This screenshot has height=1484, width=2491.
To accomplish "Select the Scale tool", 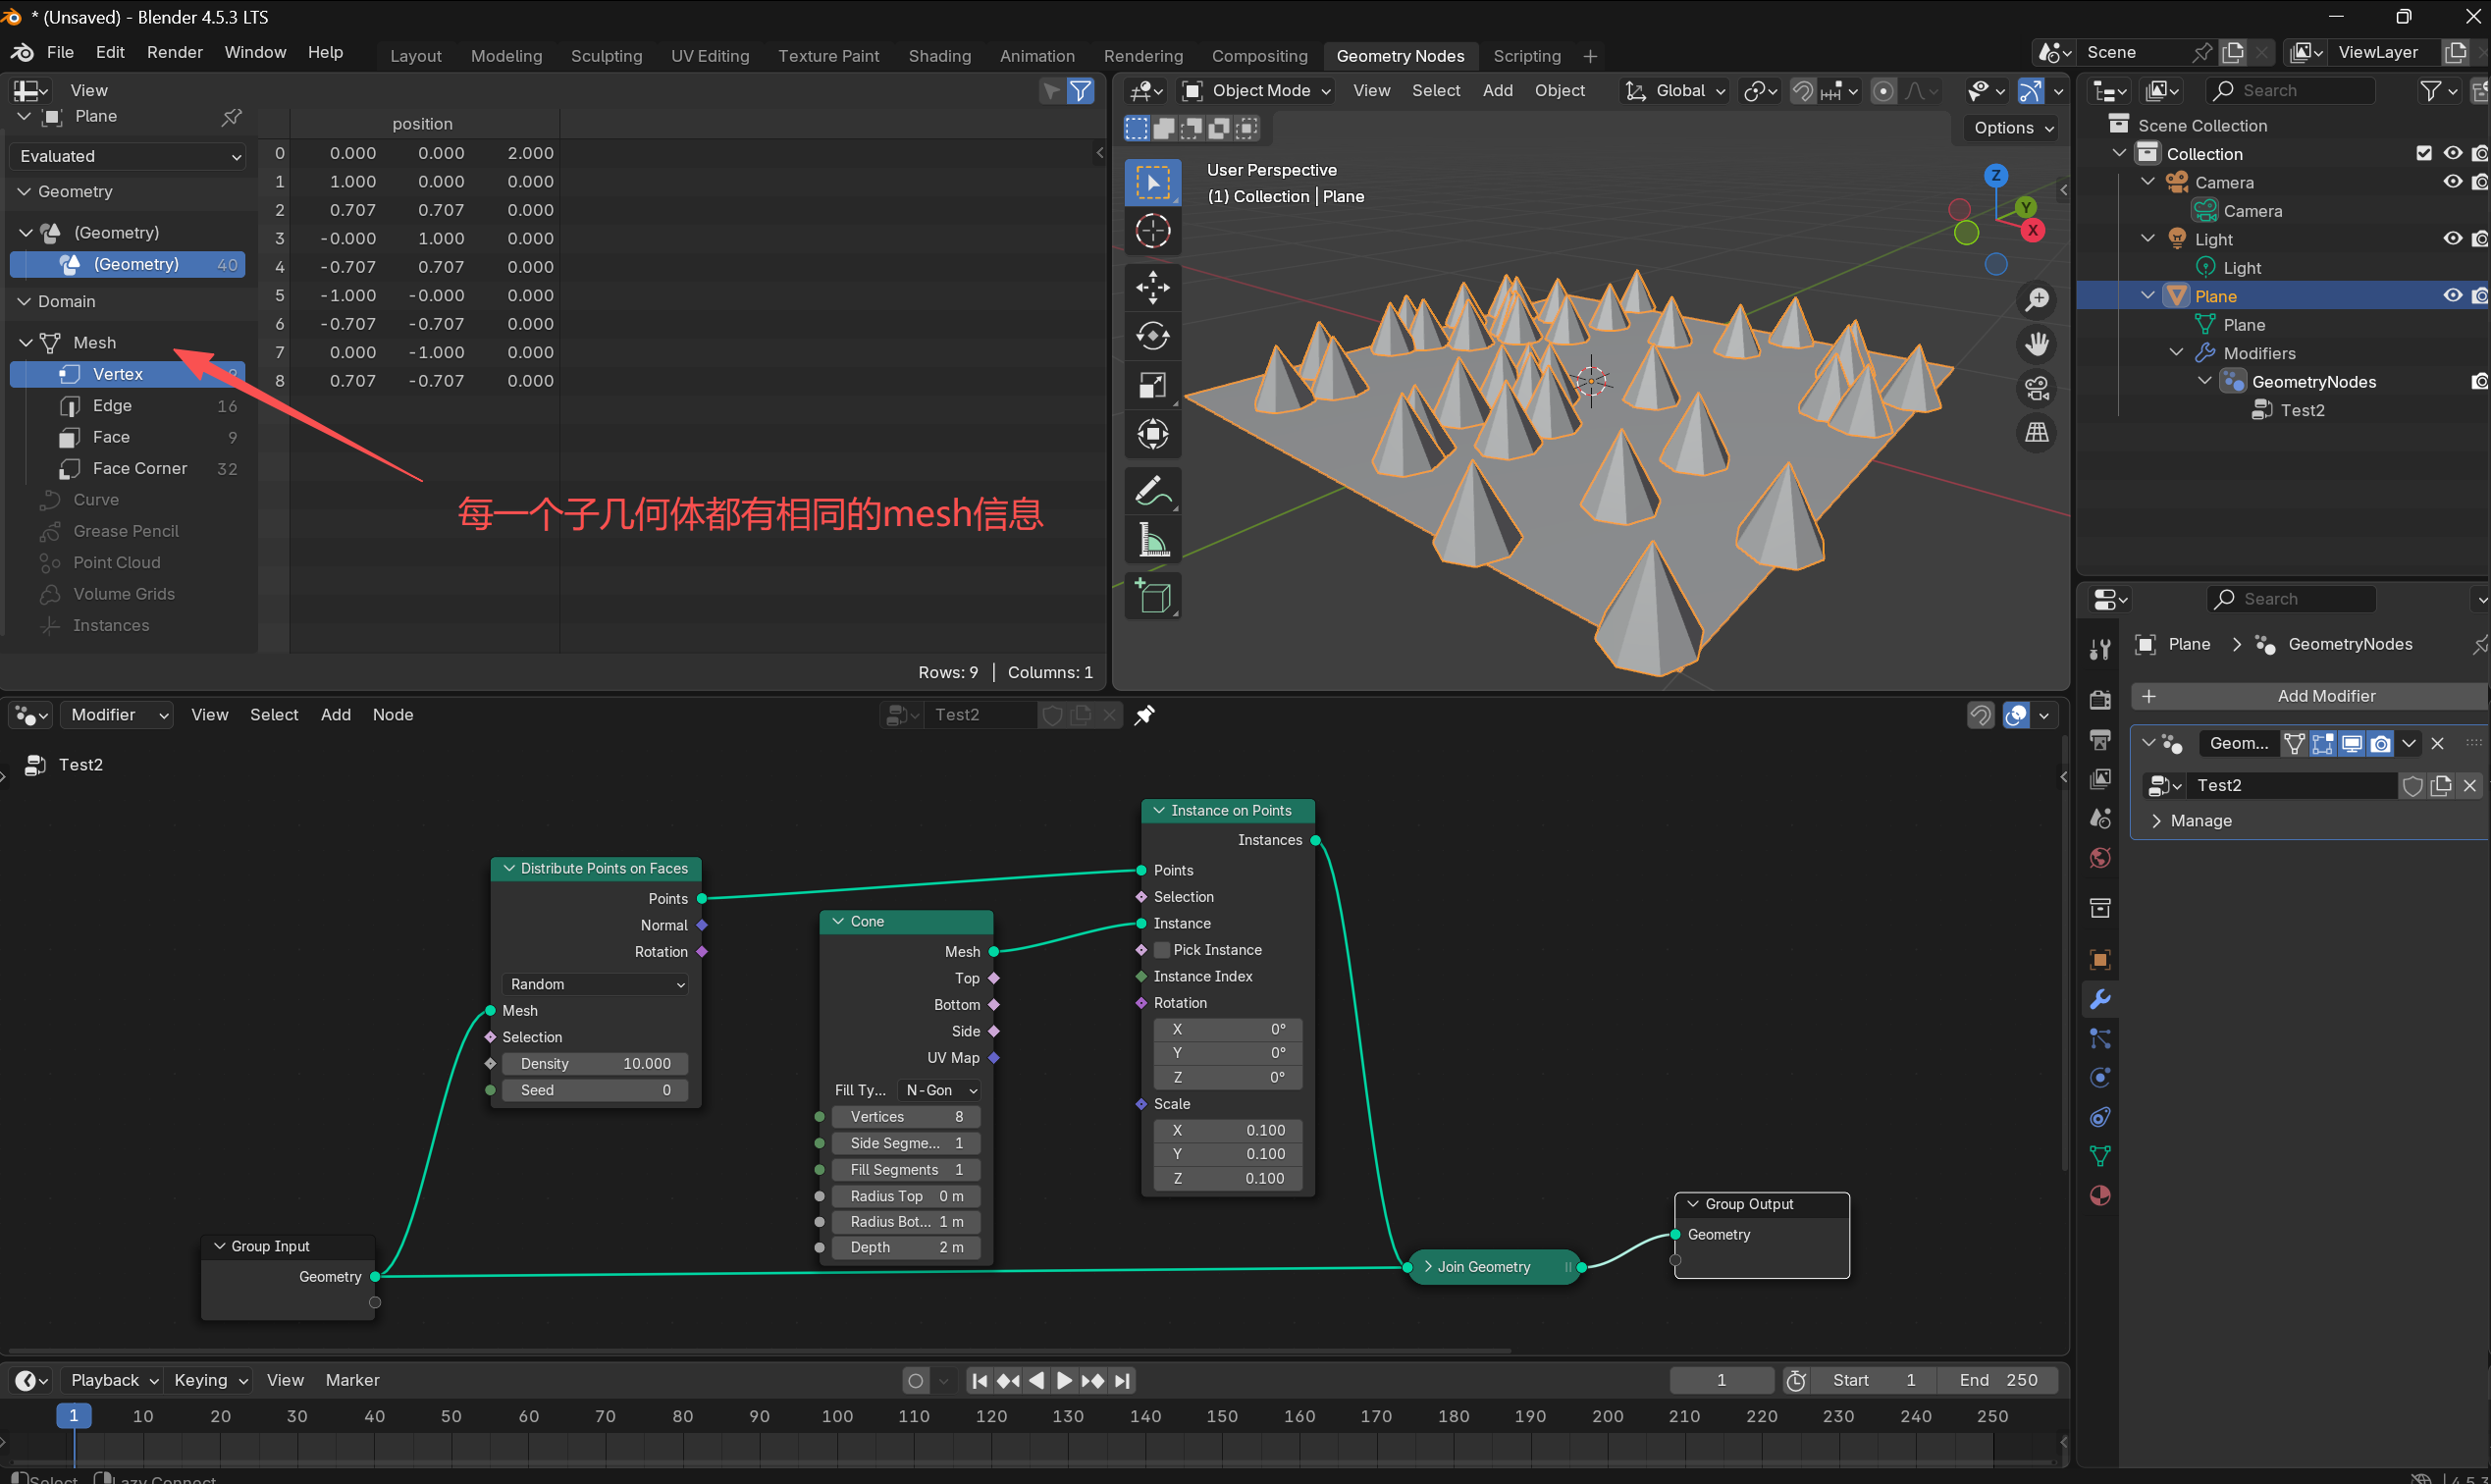I will [1152, 385].
